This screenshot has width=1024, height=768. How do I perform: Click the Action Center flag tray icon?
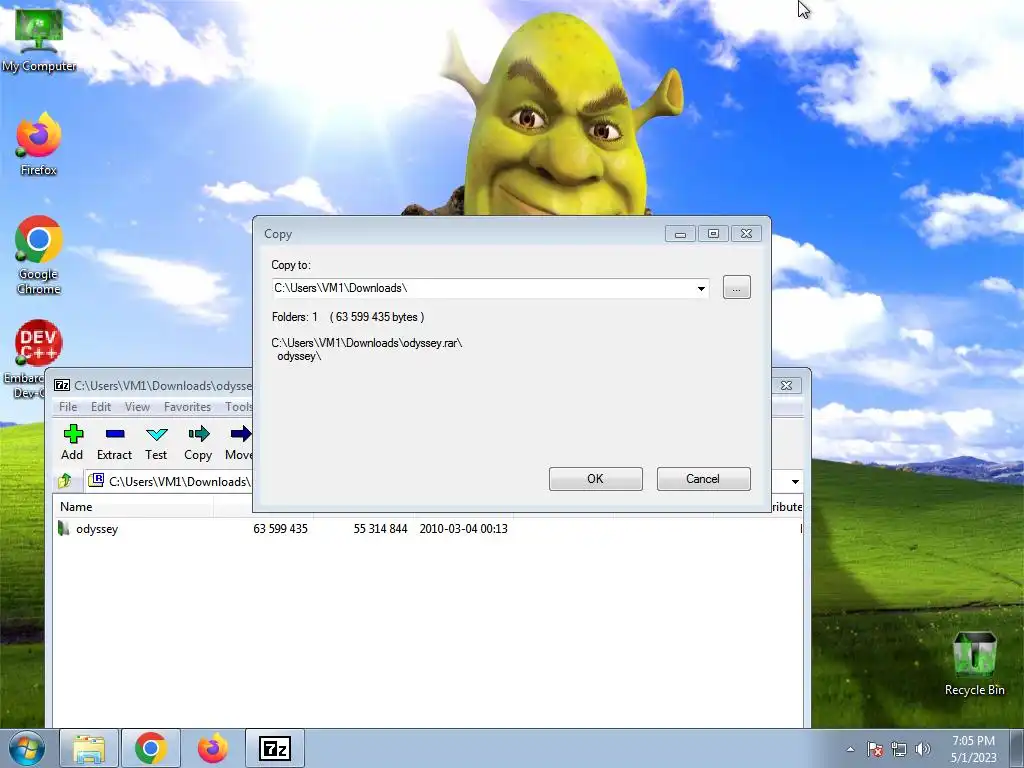[874, 749]
